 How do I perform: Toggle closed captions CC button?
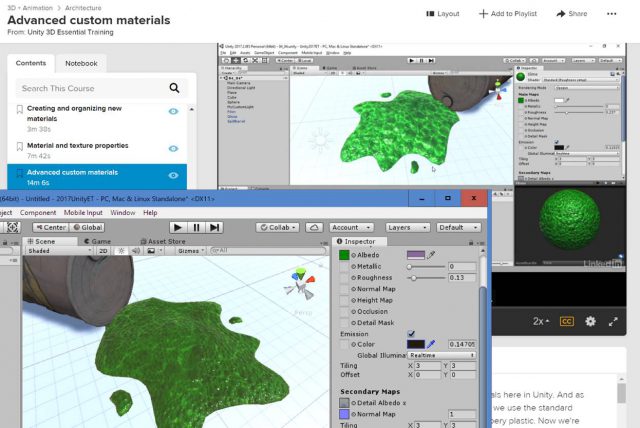567,322
